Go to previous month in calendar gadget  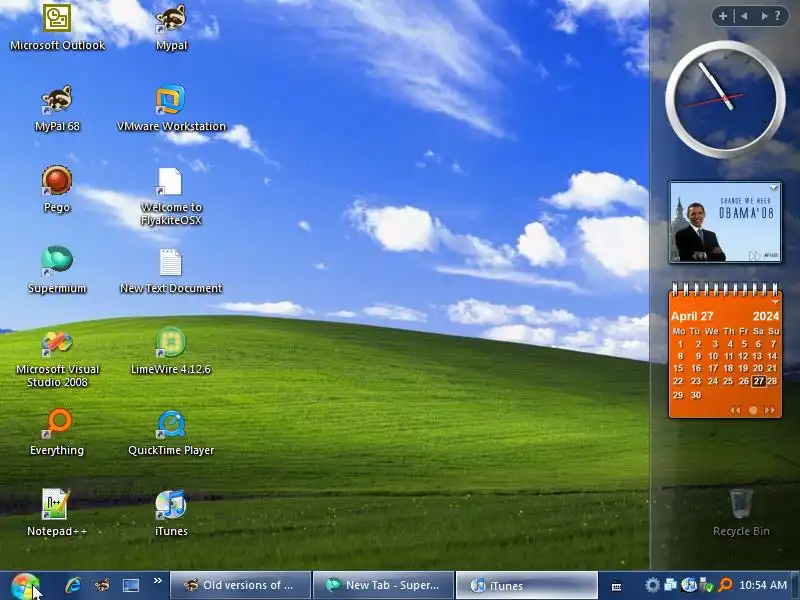pos(735,410)
